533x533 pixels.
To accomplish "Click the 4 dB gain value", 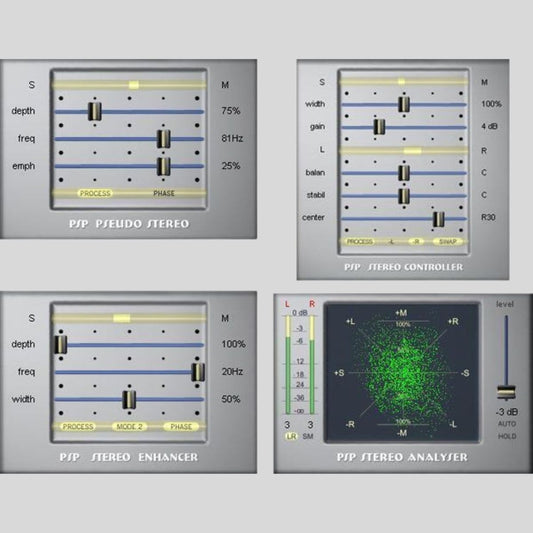I will tap(489, 126).
